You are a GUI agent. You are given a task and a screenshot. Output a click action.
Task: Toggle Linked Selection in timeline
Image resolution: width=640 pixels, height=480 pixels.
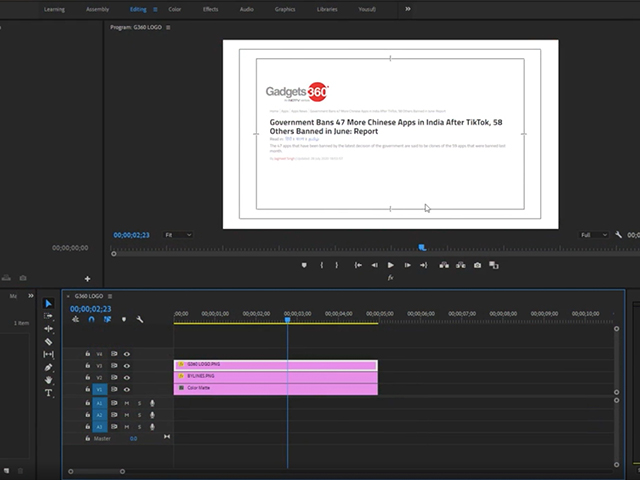coord(107,319)
